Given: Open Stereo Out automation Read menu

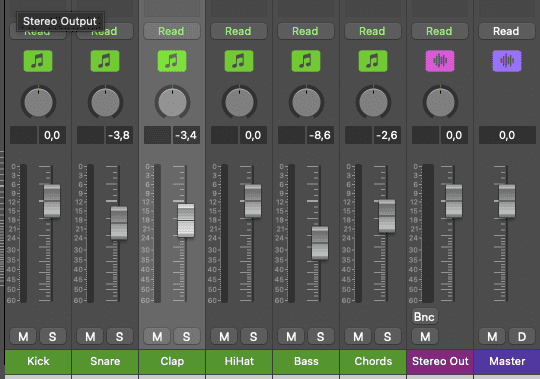Looking at the screenshot, I should click(440, 31).
